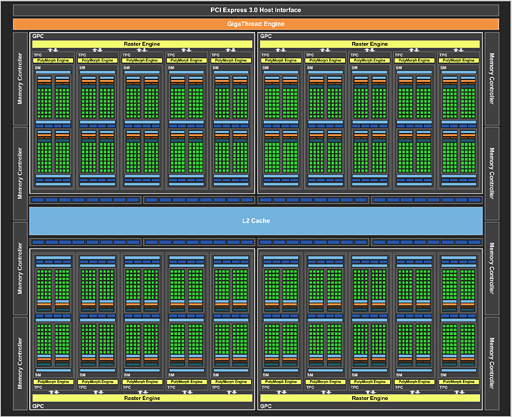
Task: Select the first PolyMorph Engine in the upper-left GPC
Action: tap(53, 60)
